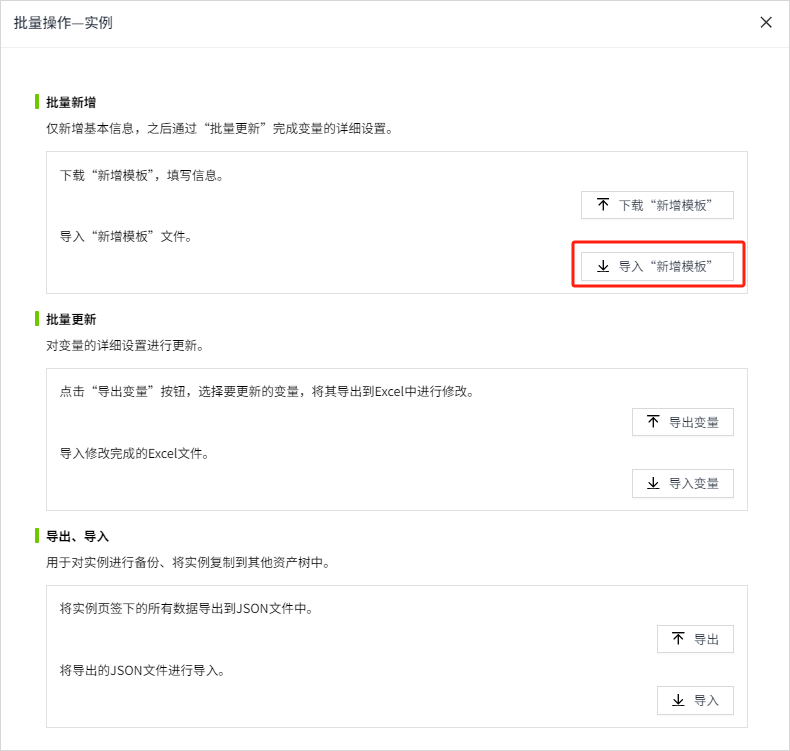Import the filled 新增模板 file
The height and width of the screenshot is (751, 790).
(x=657, y=266)
